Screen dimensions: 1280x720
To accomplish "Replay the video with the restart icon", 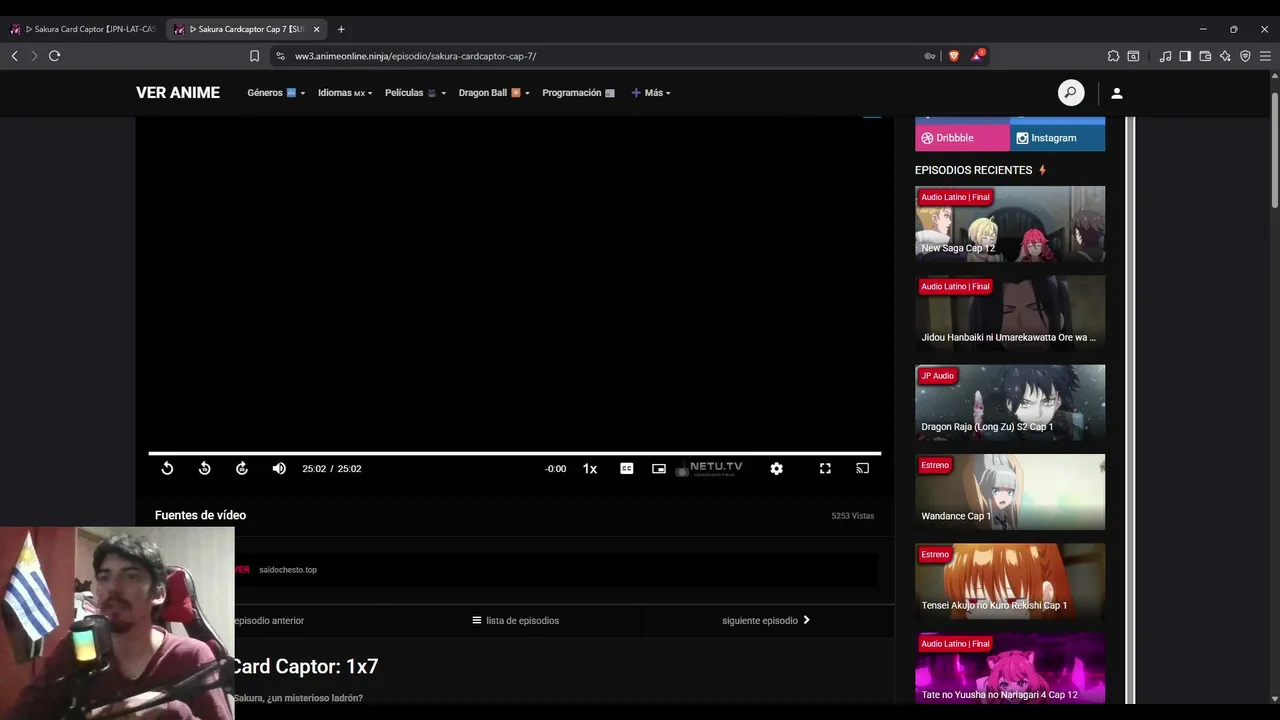I will [167, 468].
